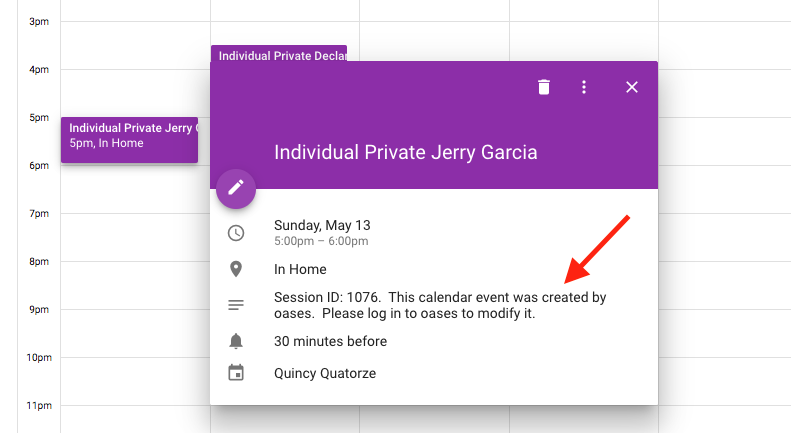Click the notification bell icon
791x433 pixels.
(x=236, y=341)
